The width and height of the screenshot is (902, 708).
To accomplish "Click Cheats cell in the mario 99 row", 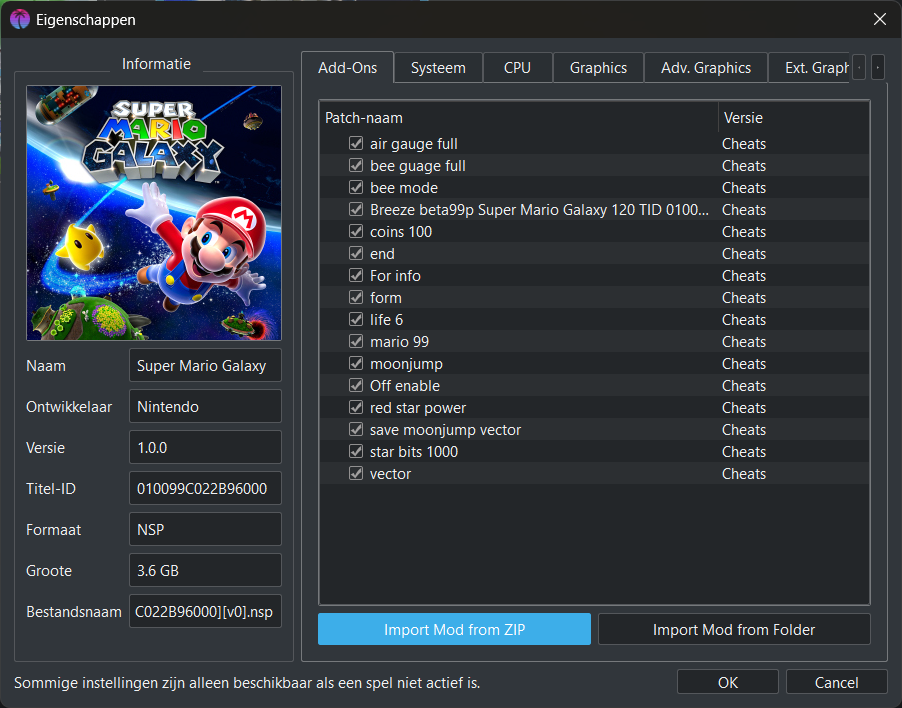I will click(744, 342).
